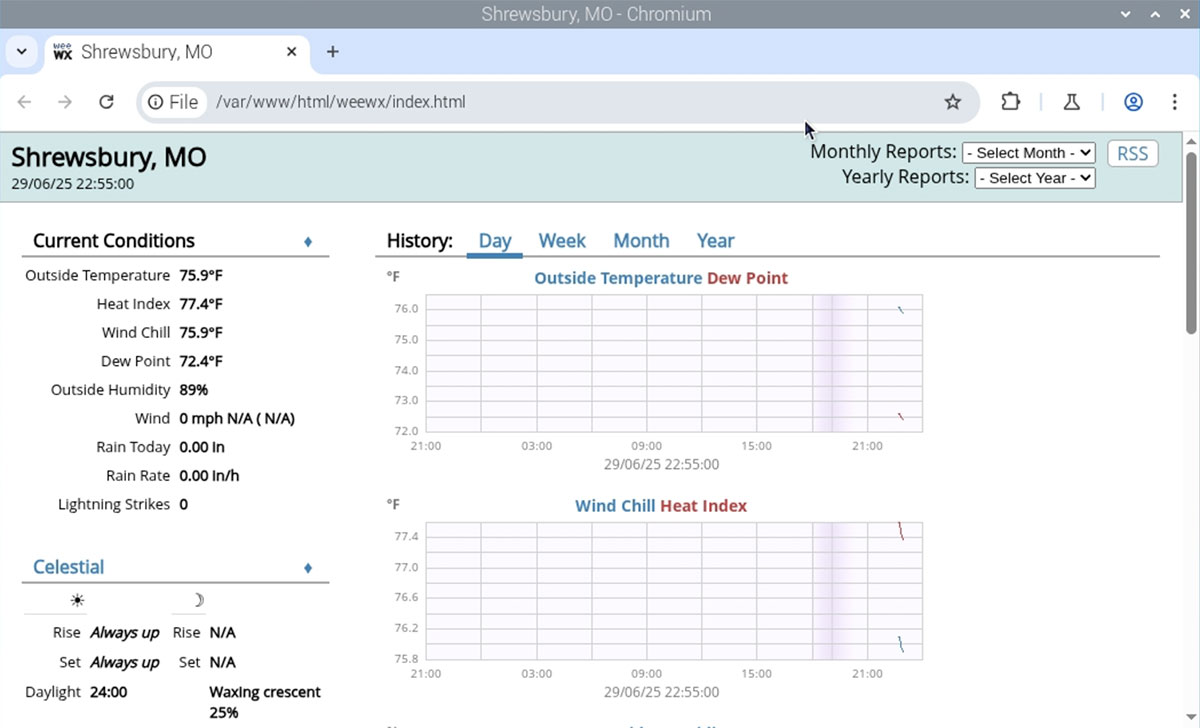Click the Current Conditions heading
The width and height of the screenshot is (1200, 728).
click(114, 241)
